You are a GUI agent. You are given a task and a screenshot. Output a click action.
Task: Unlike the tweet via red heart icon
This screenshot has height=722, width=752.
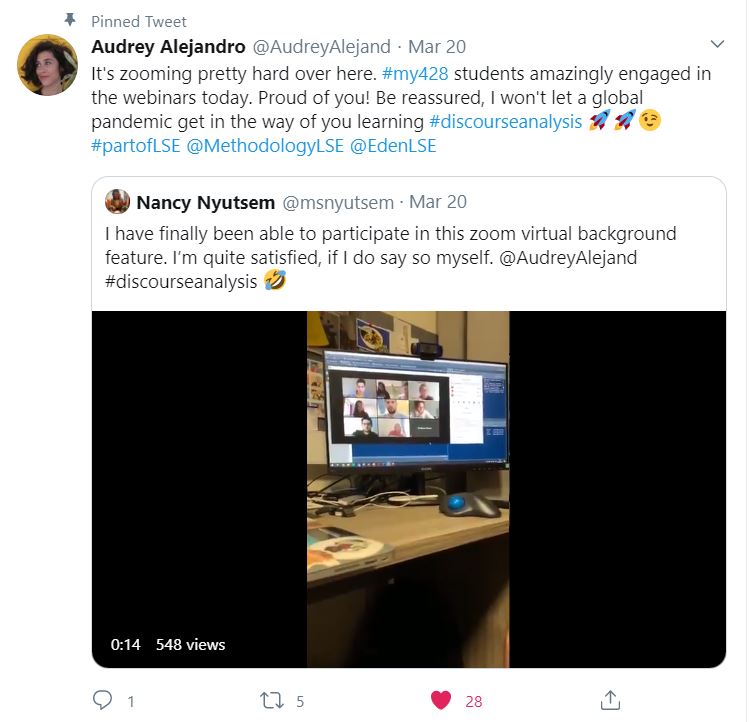441,700
